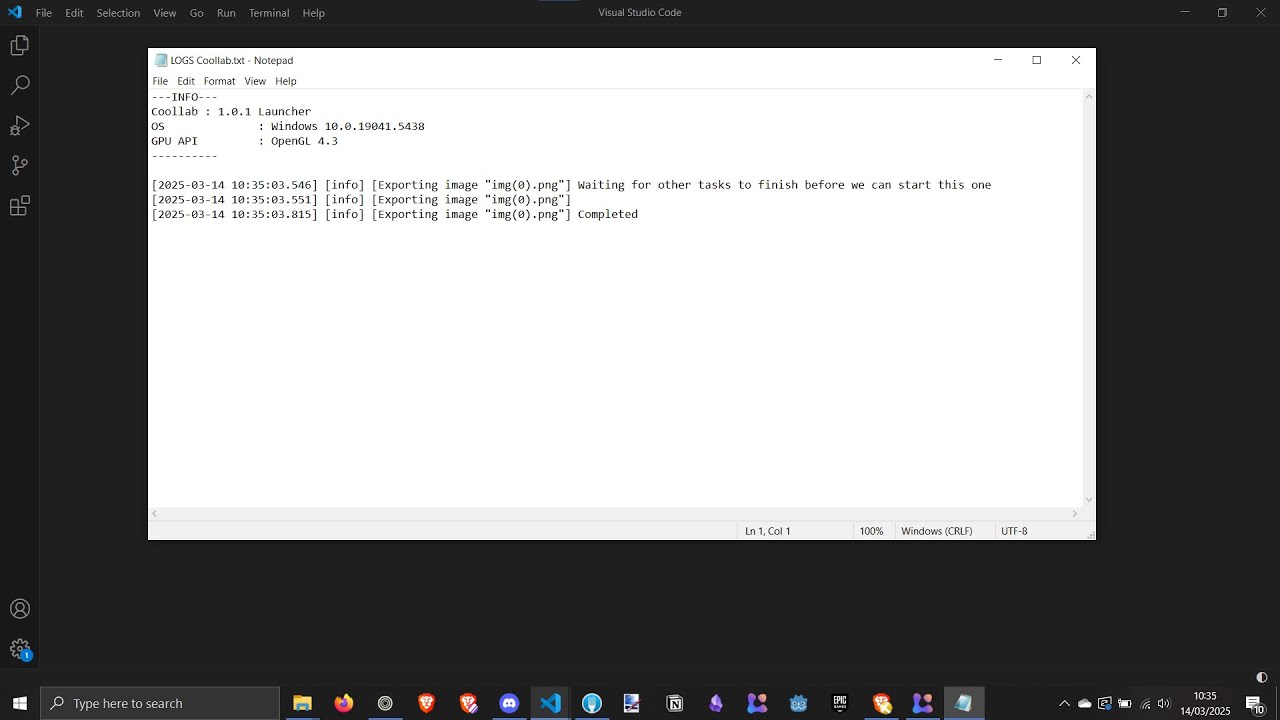
Task: Launch Firefox from the taskbar
Action: (344, 703)
